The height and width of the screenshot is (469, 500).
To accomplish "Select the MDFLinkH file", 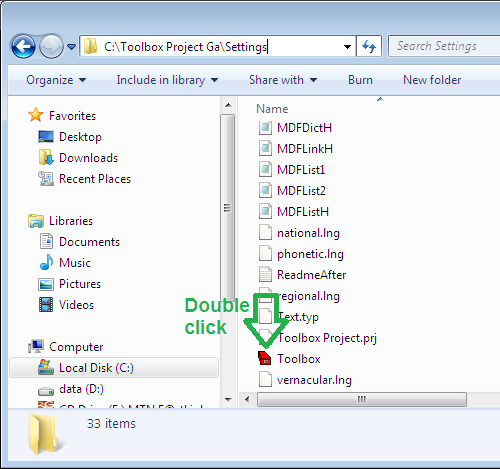I will click(305, 149).
